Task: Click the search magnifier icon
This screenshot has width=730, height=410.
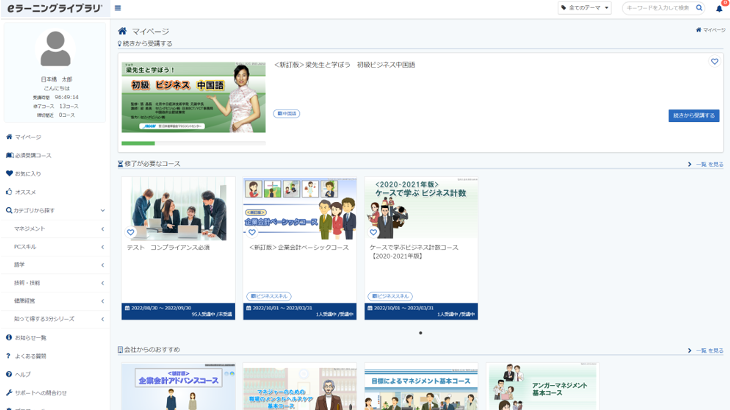Action: point(699,8)
